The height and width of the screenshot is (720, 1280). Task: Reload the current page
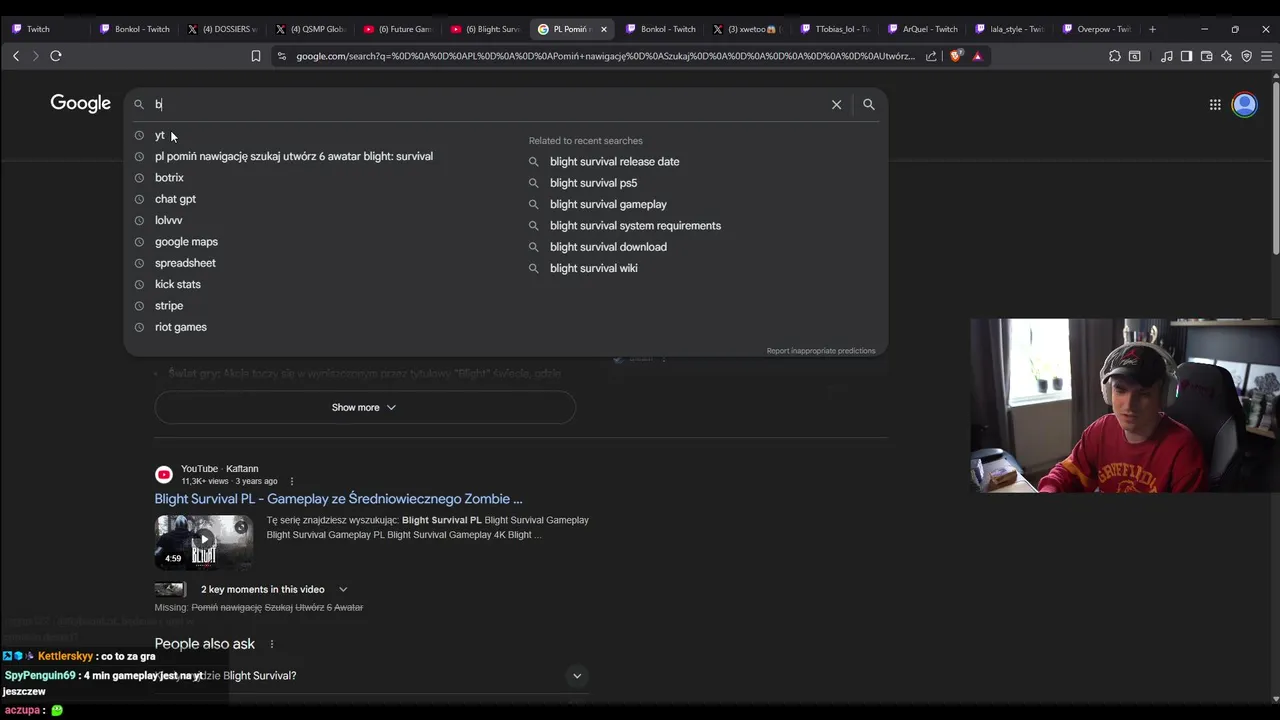pyautogui.click(x=56, y=56)
